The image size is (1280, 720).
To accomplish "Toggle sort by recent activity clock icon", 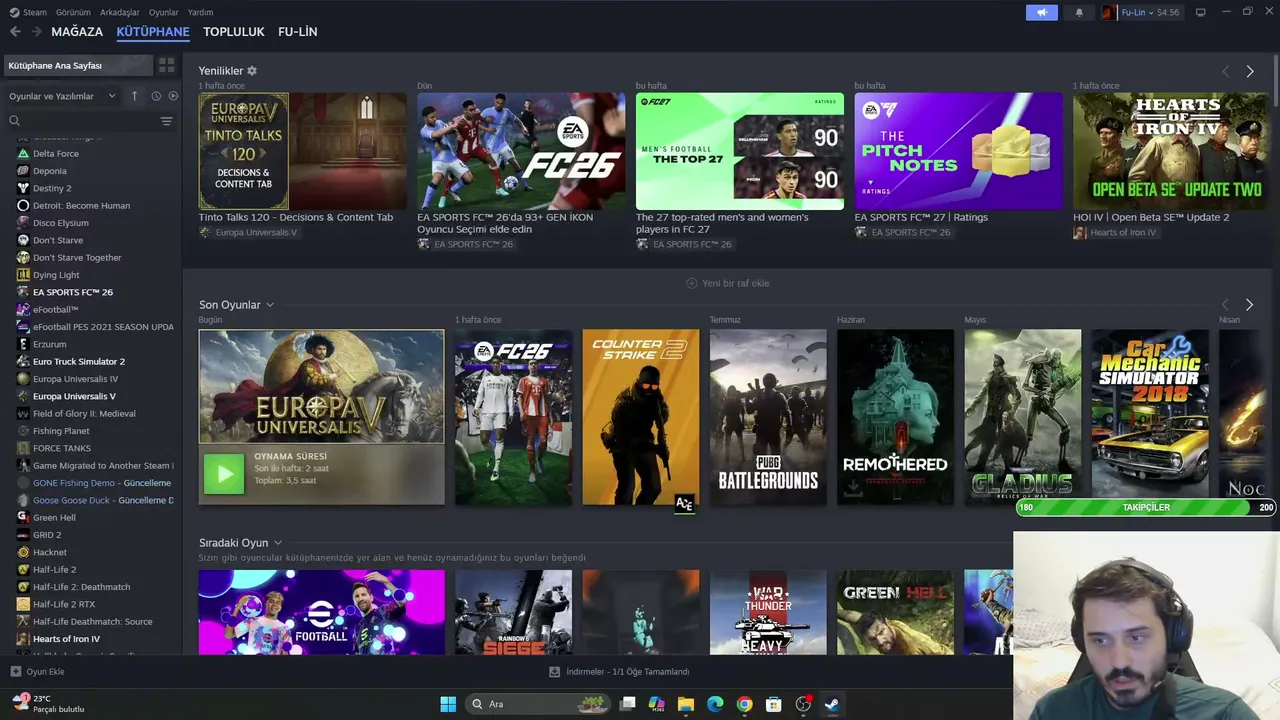I will pyautogui.click(x=156, y=96).
